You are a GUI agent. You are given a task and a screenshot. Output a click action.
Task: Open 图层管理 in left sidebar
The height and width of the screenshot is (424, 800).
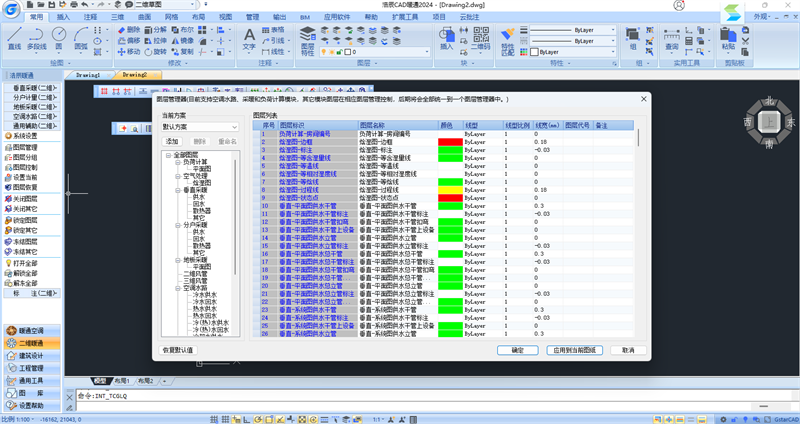(25, 147)
